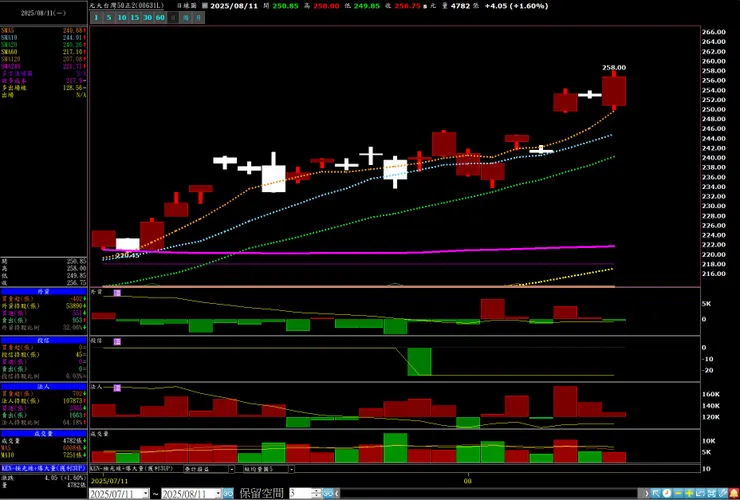Click the 法人 blue panel header

point(43,387)
